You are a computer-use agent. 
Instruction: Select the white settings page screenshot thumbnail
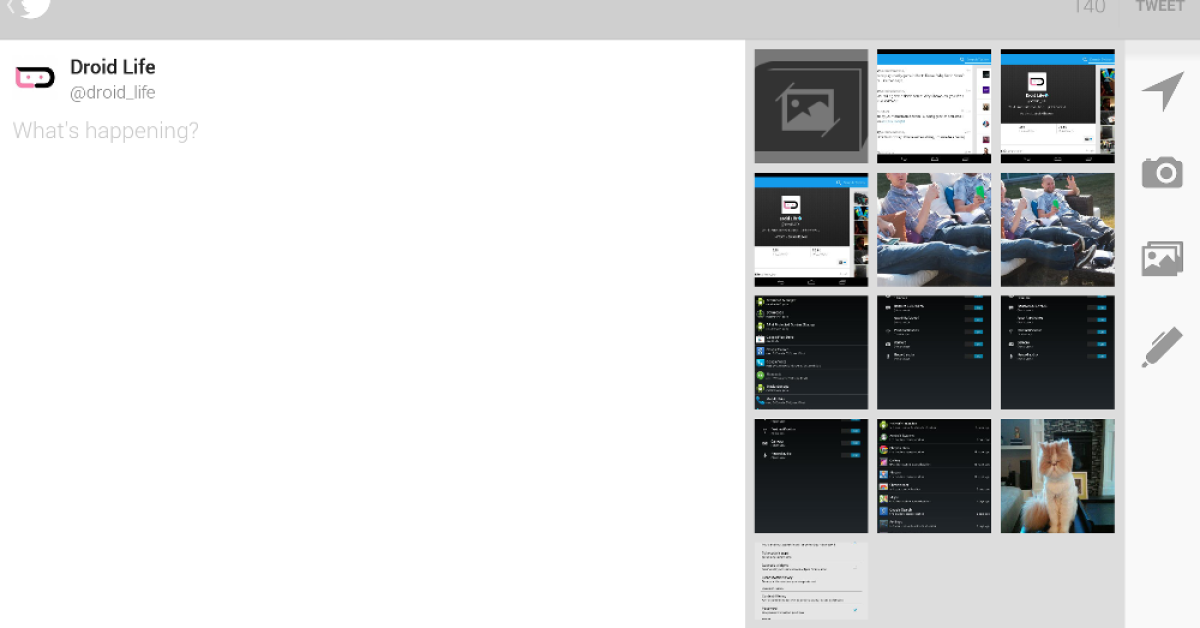tap(811, 581)
